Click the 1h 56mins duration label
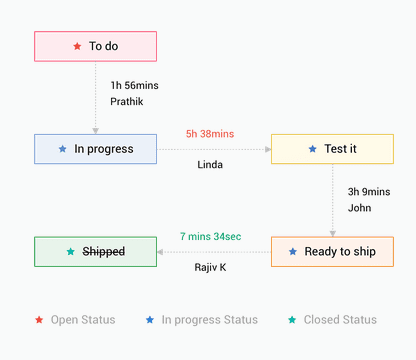The width and height of the screenshot is (416, 360). click(x=135, y=85)
